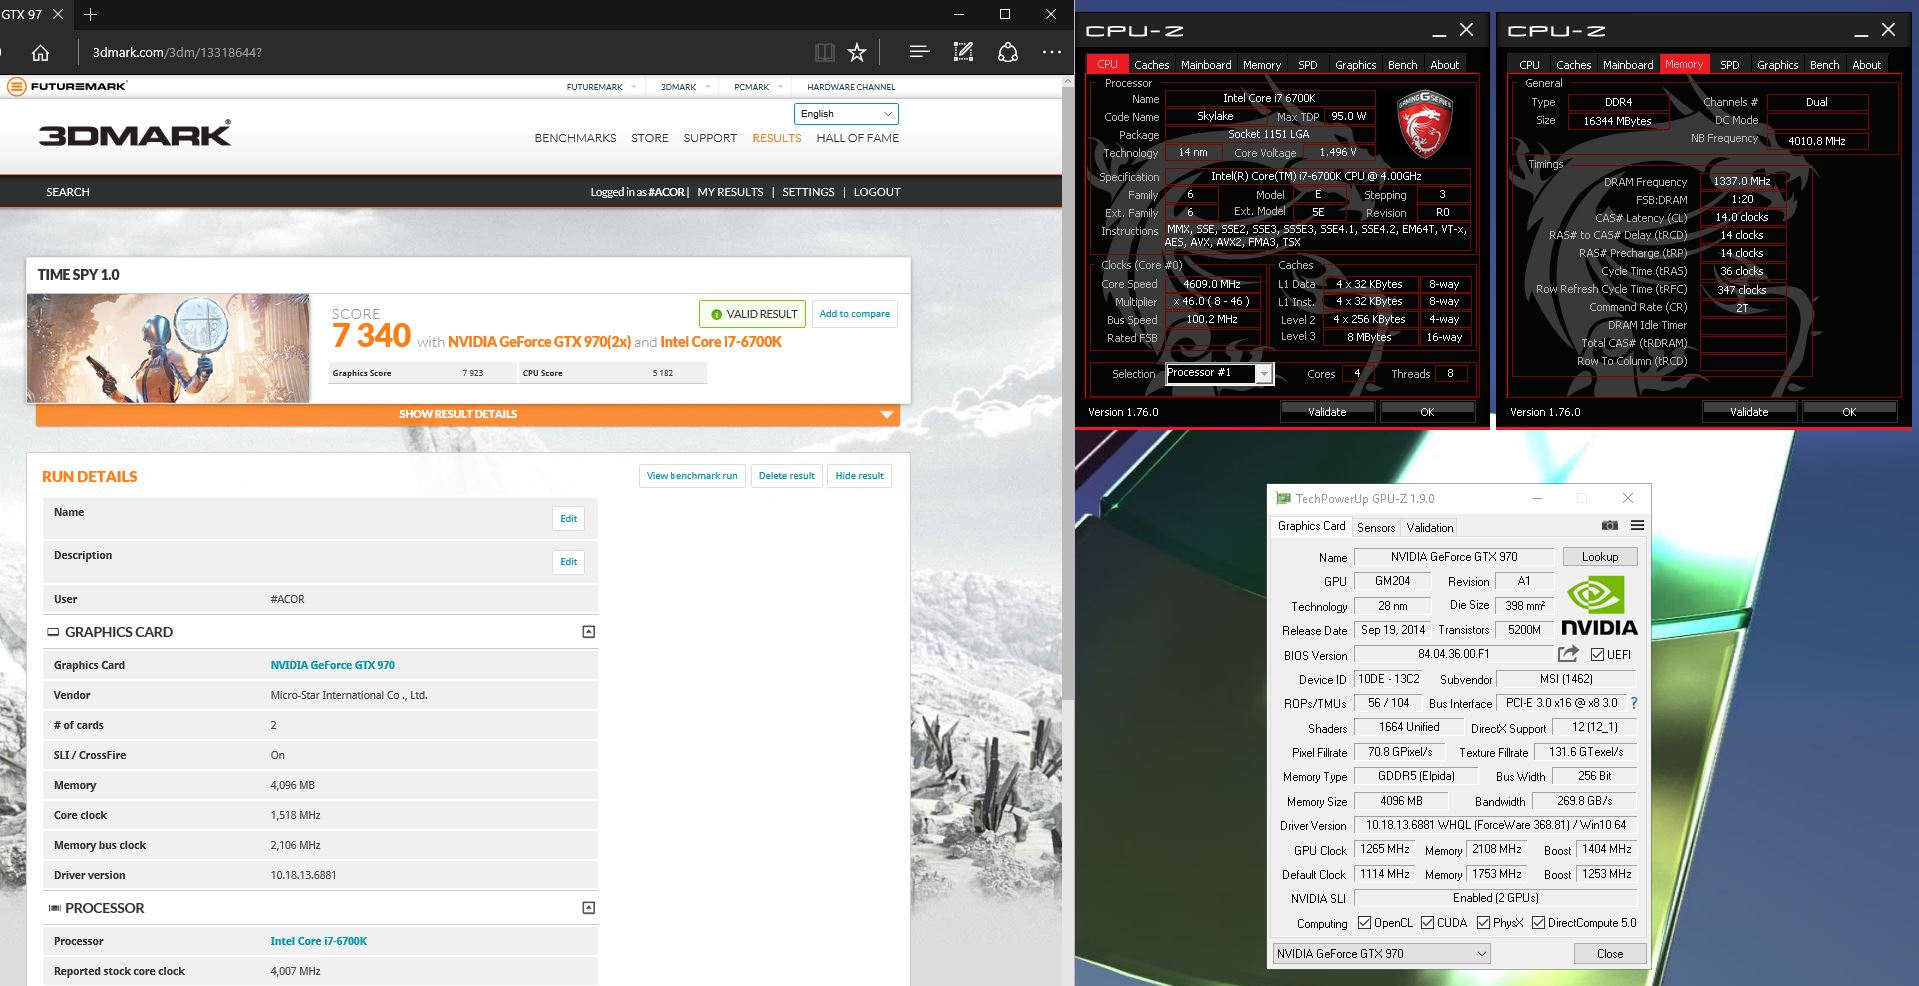
Task: Toggle the CUDA checkbox
Action: [x=1427, y=923]
